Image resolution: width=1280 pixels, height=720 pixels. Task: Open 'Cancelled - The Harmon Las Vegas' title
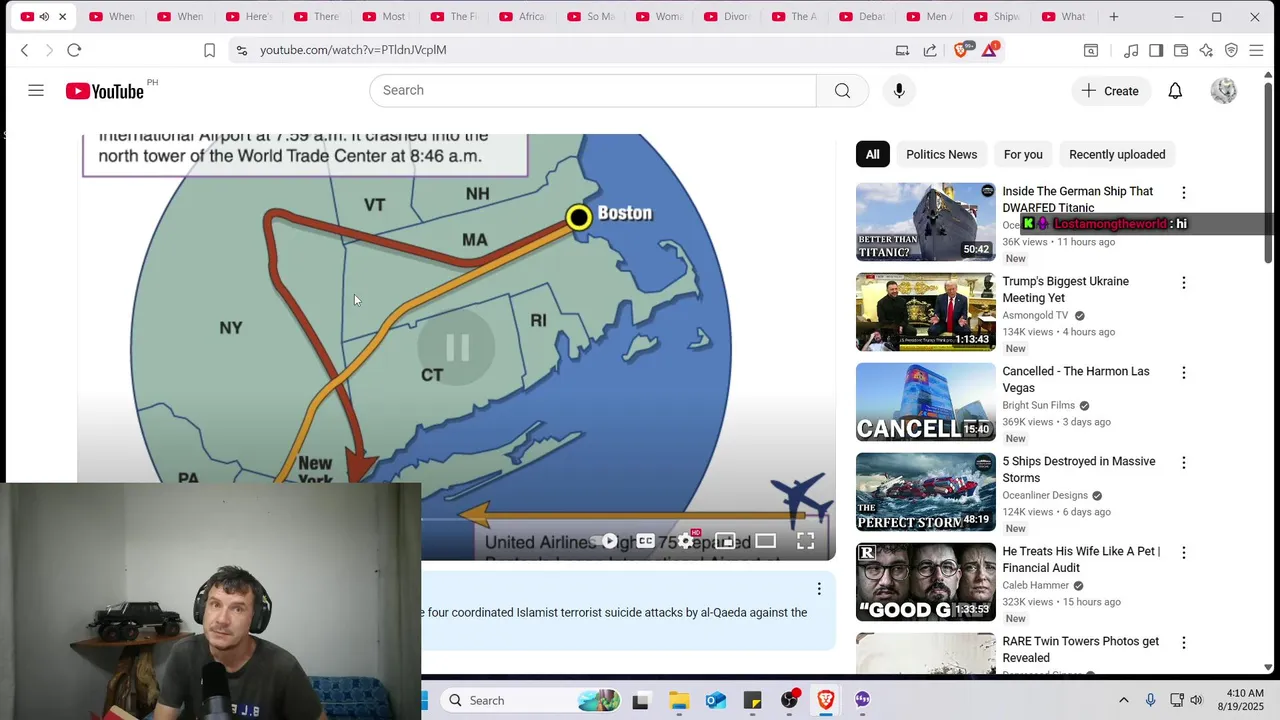coord(1076,379)
